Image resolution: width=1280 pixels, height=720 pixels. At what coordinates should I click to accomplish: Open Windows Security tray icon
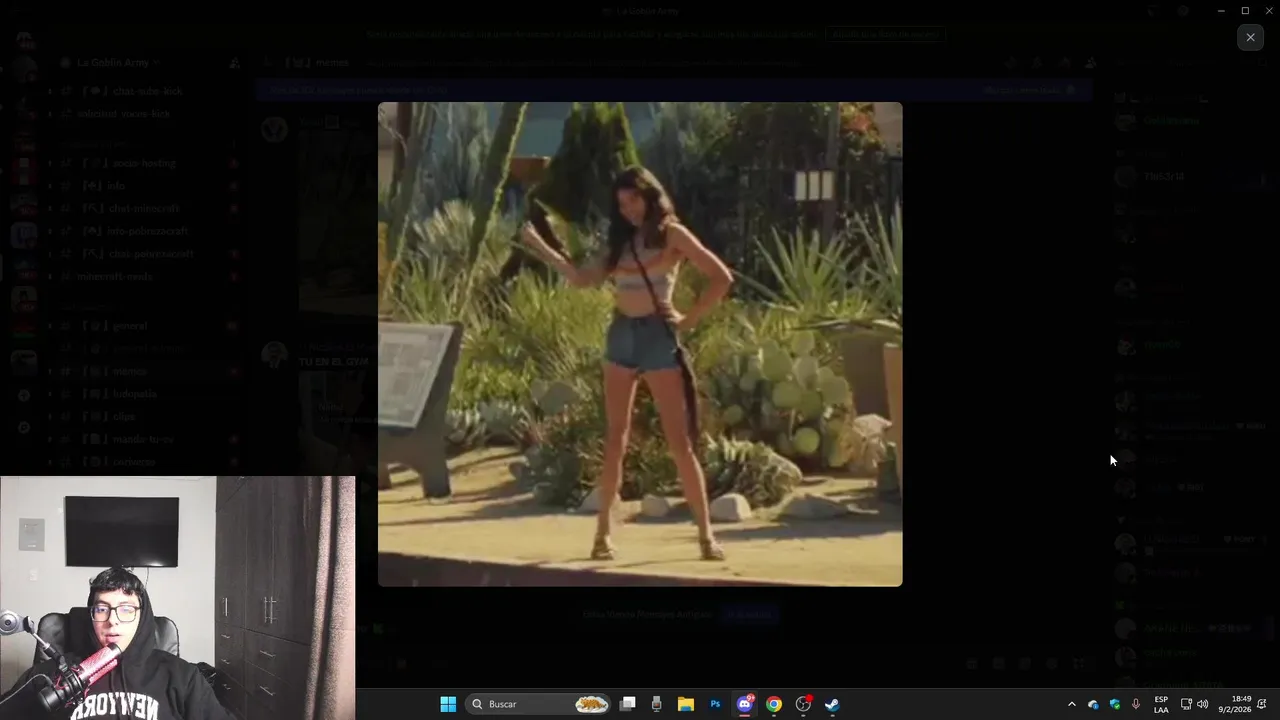click(x=1115, y=704)
